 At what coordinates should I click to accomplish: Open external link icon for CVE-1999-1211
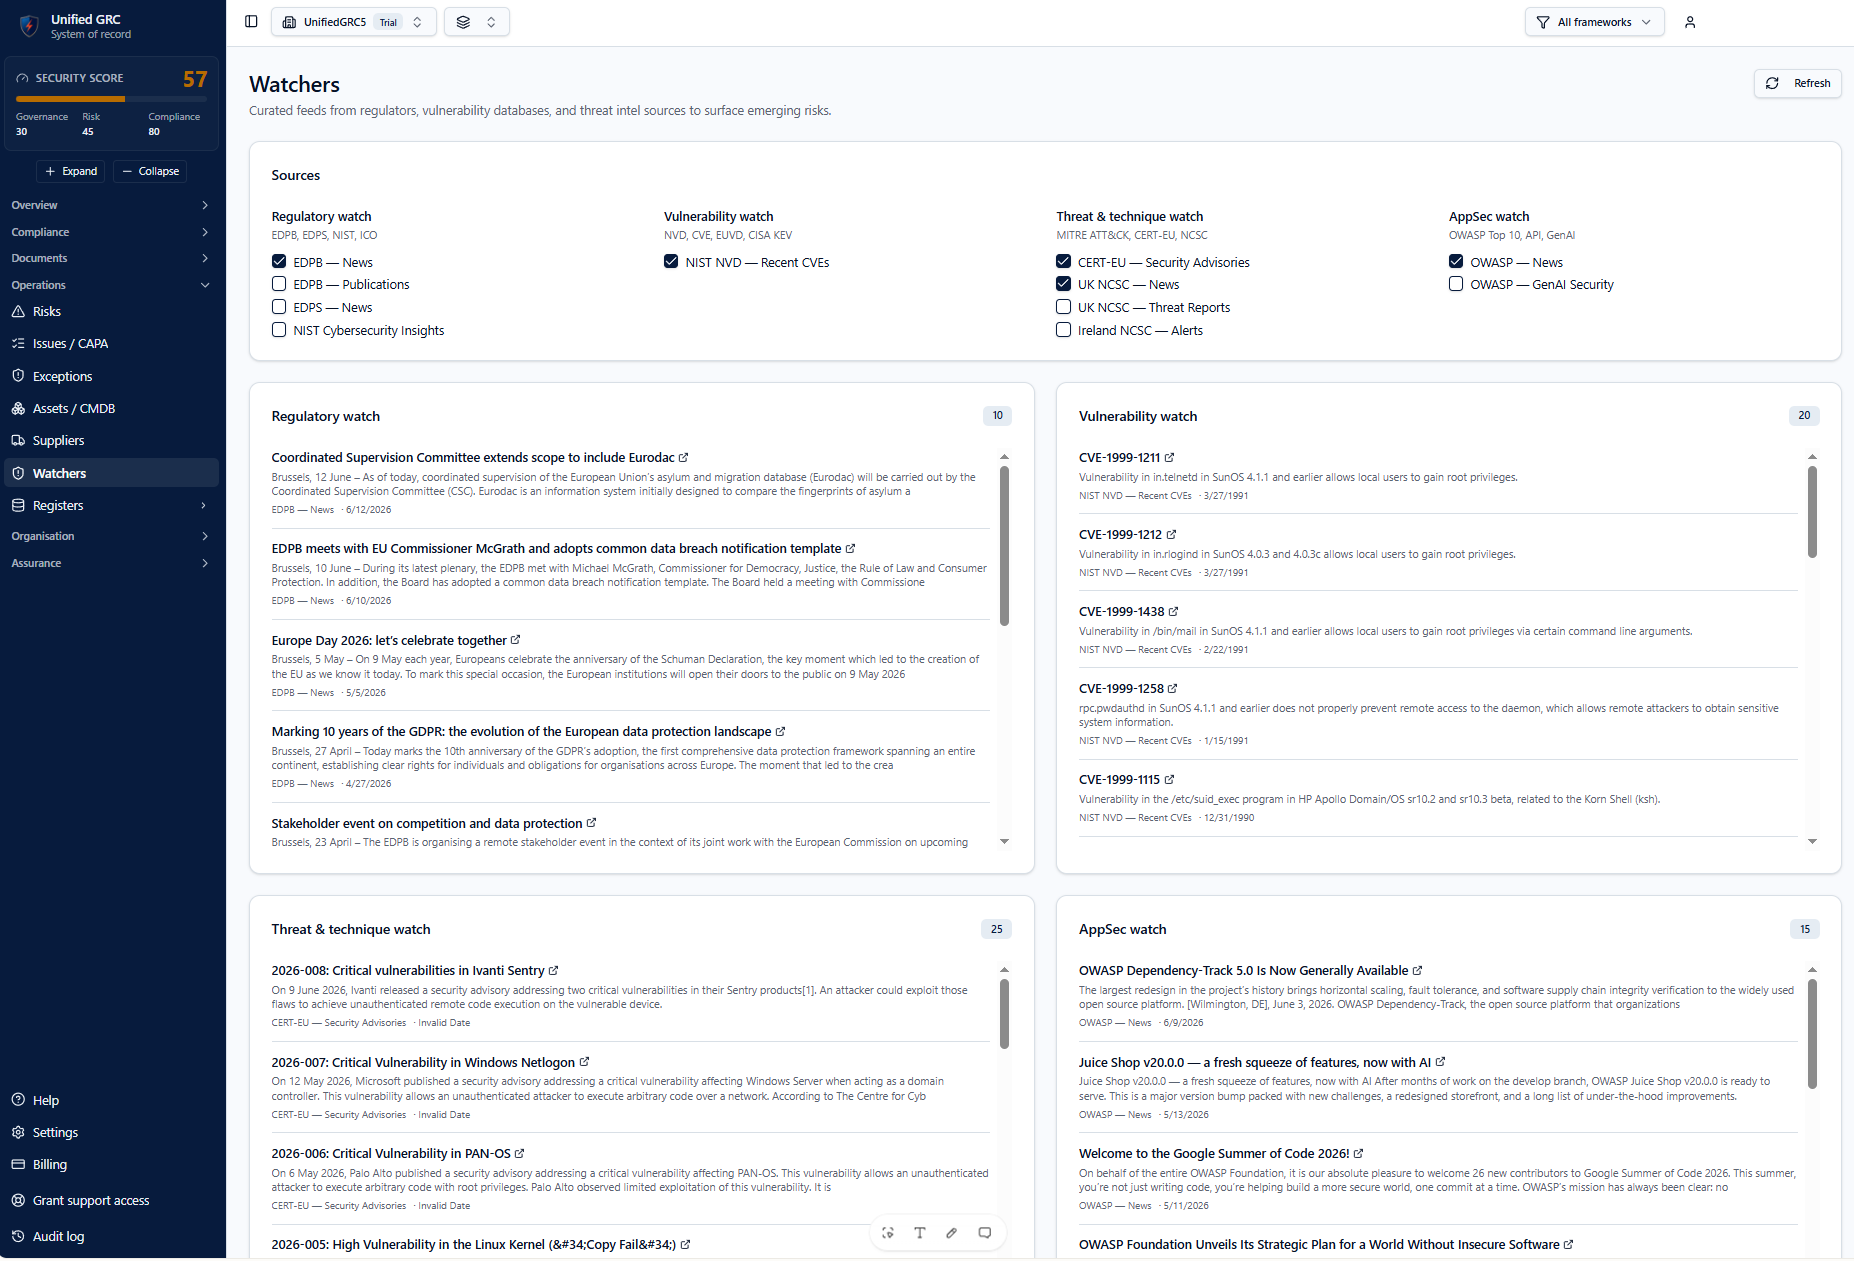click(1169, 458)
